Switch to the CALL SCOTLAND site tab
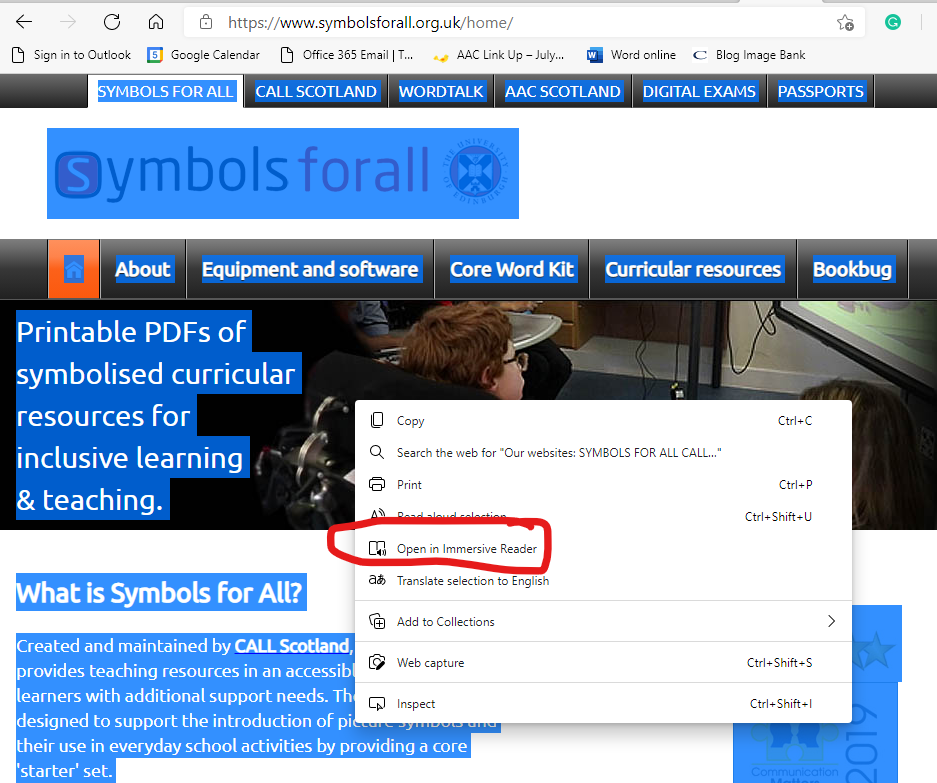Image resolution: width=937 pixels, height=783 pixels. (316, 91)
